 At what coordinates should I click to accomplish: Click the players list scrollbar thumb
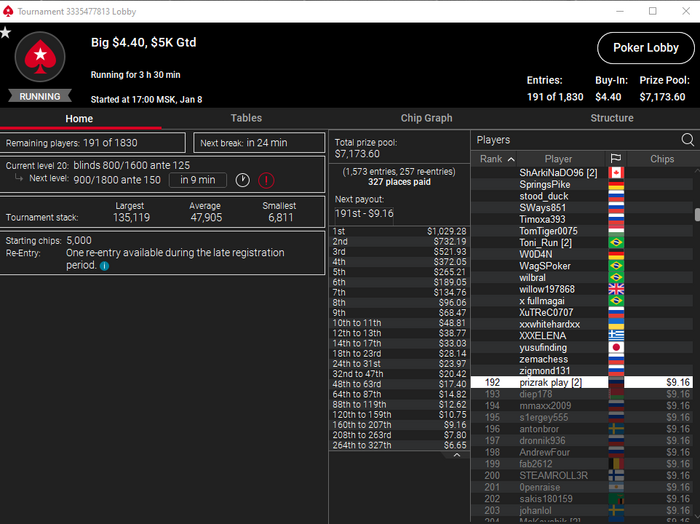coord(697,214)
